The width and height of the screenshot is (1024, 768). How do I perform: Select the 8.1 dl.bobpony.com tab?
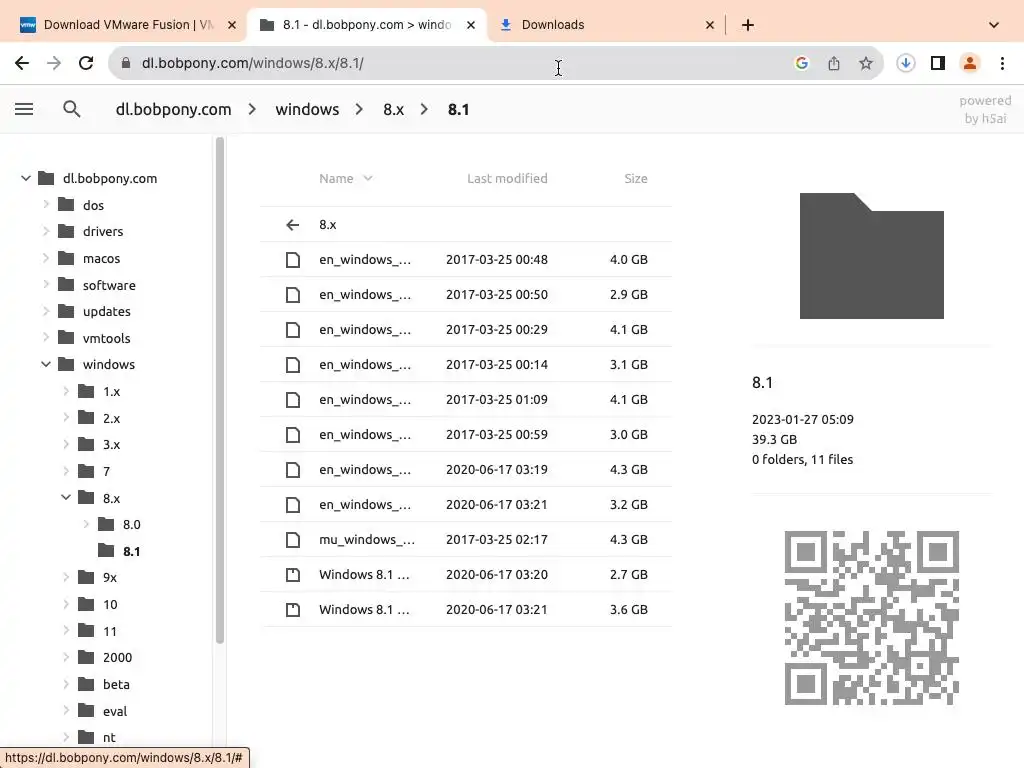point(366,25)
